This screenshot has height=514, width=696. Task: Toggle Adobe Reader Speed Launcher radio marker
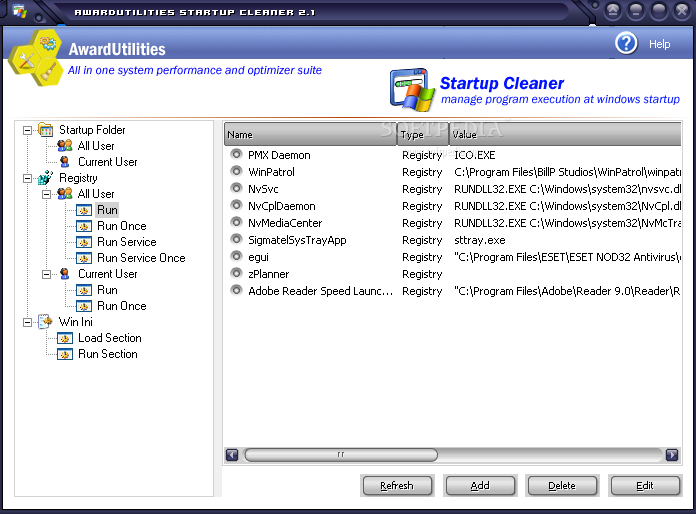click(236, 290)
